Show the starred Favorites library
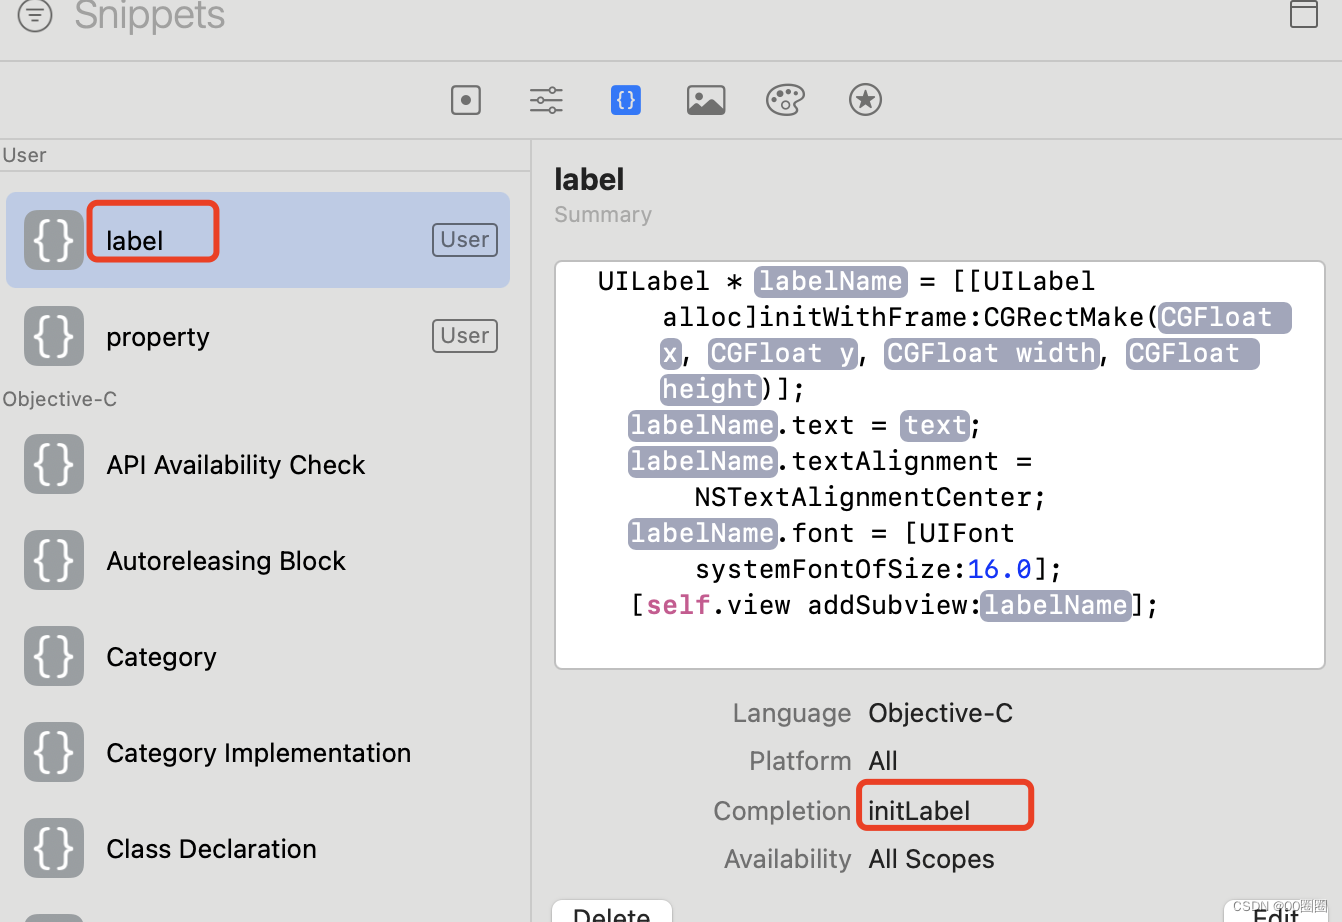The width and height of the screenshot is (1342, 922). tap(865, 99)
